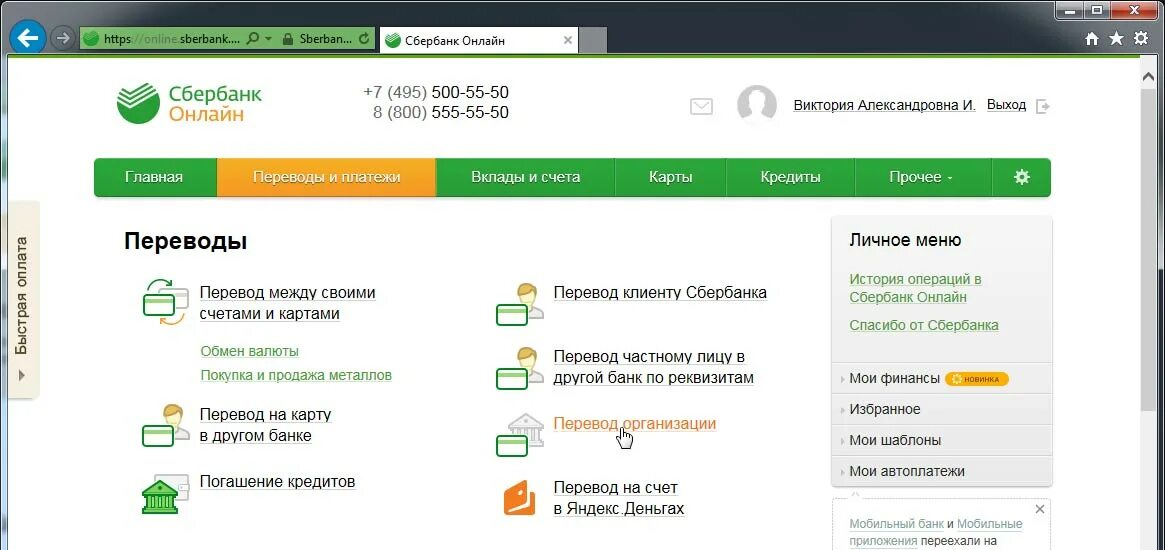Click the user profile avatar
Image resolution: width=1165 pixels, height=550 pixels.
756,104
